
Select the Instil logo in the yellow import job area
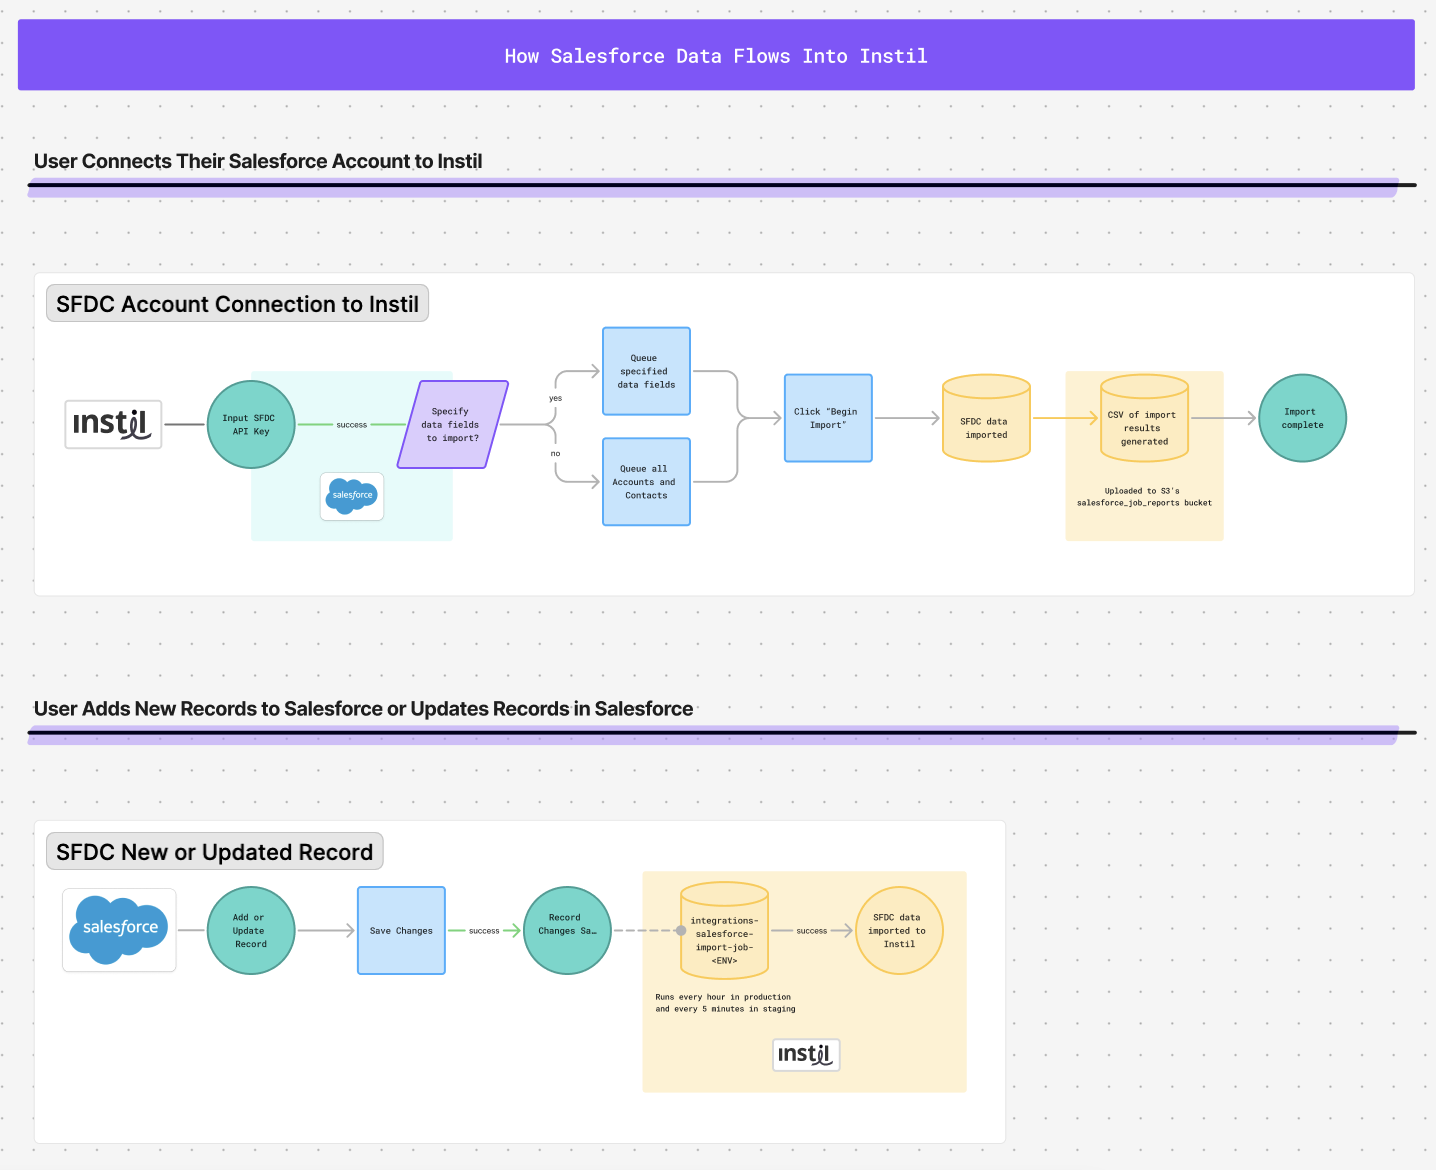tap(806, 1054)
